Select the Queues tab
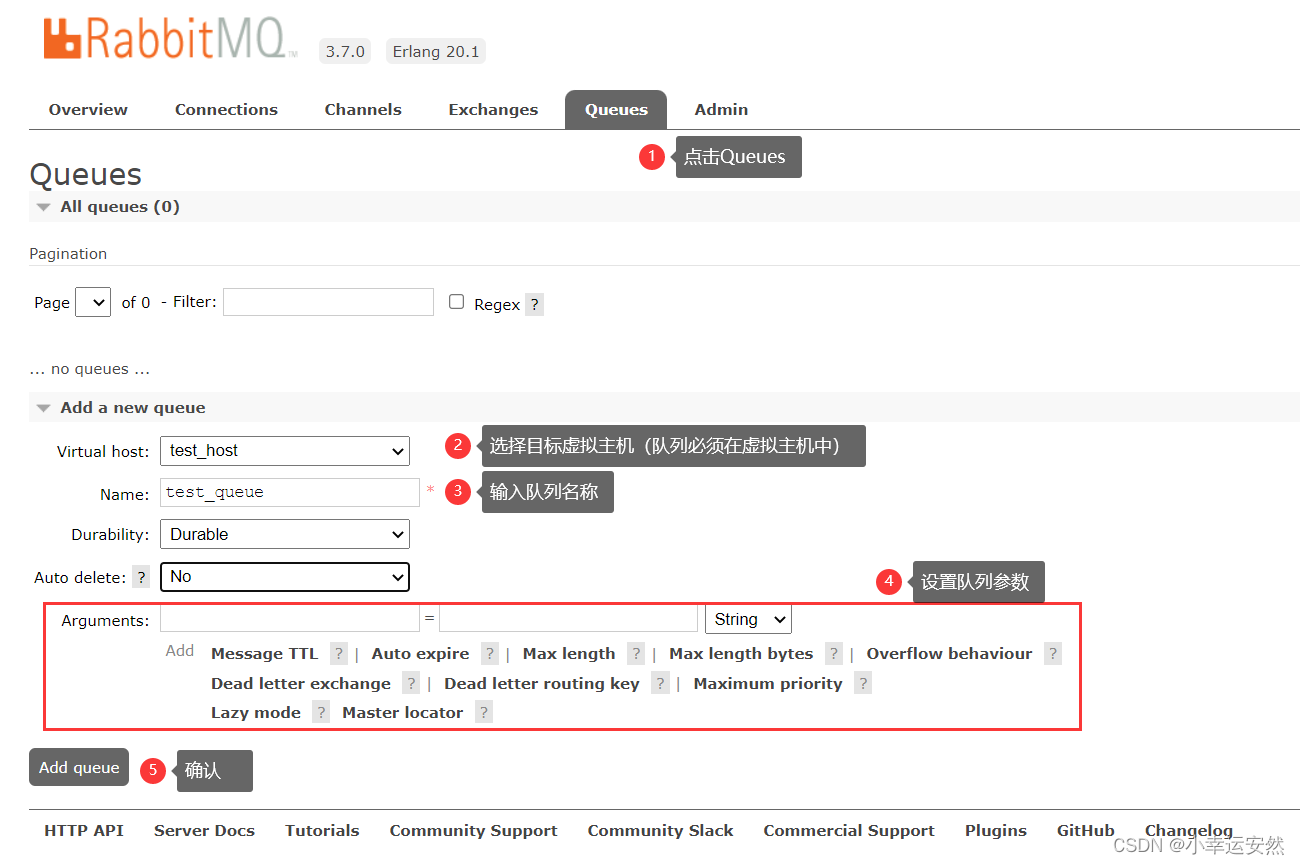1300x865 pixels. pyautogui.click(x=616, y=110)
